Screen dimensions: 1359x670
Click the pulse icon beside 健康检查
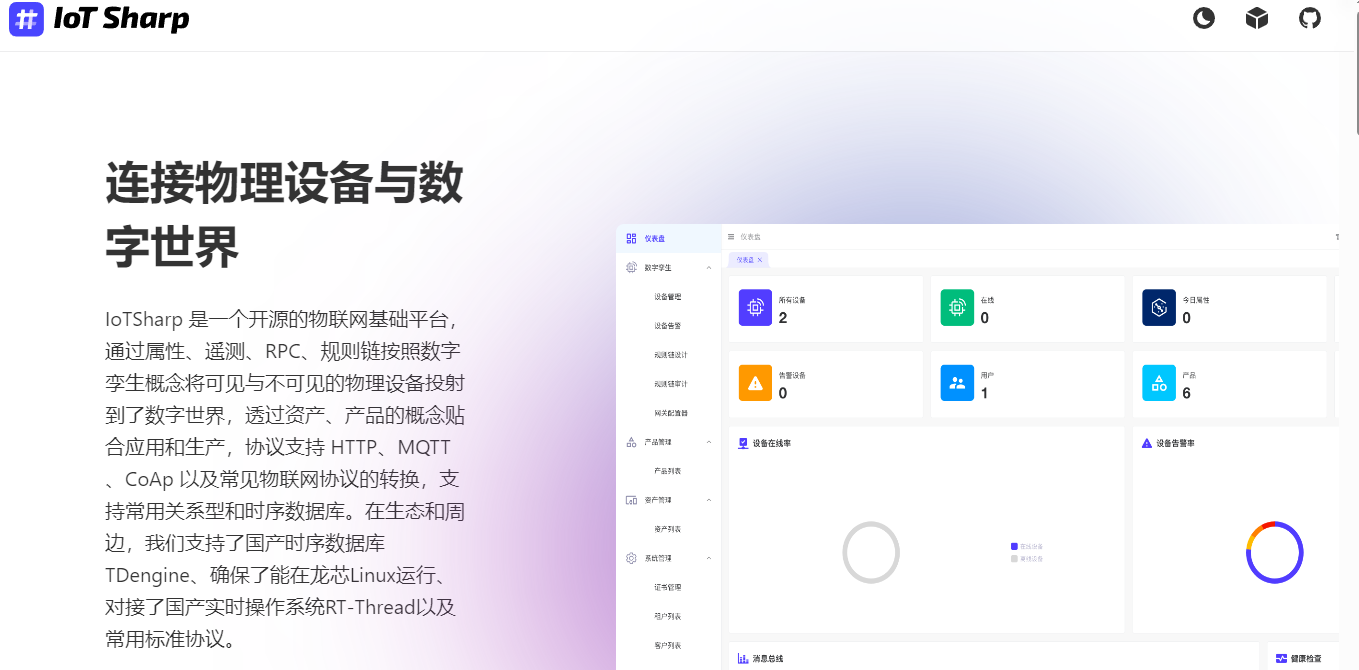(x=1281, y=658)
